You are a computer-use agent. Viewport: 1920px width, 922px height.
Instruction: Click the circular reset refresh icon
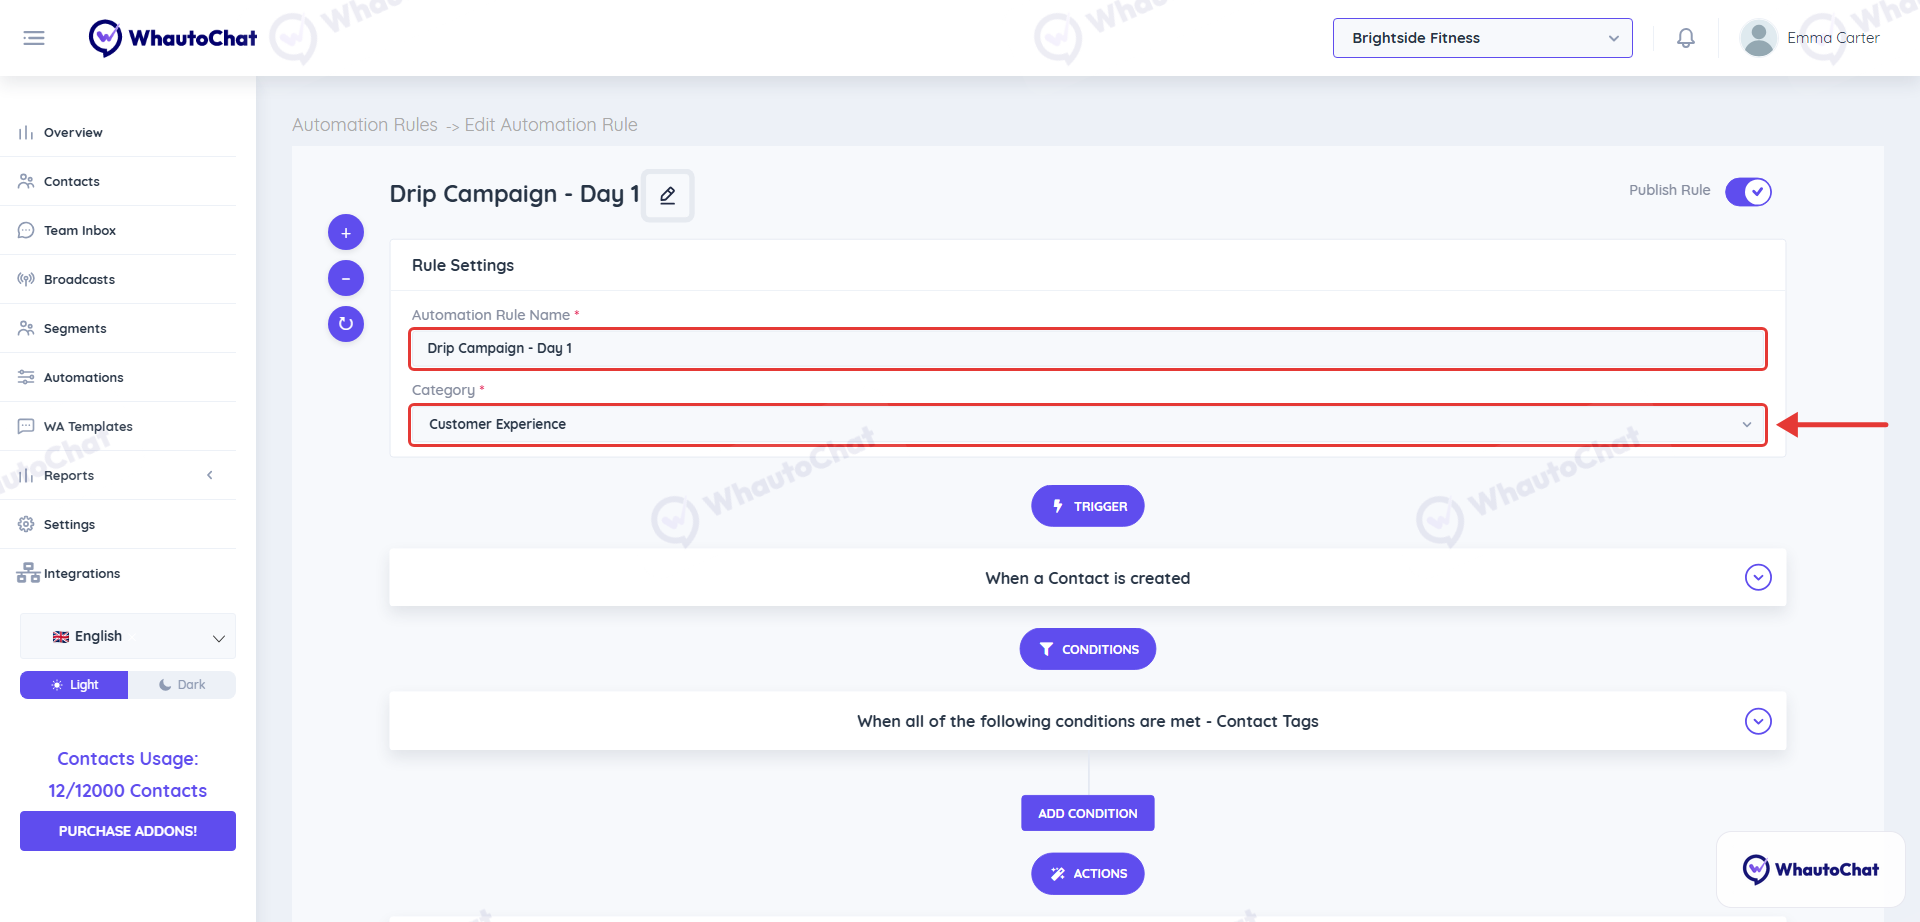pyautogui.click(x=346, y=324)
